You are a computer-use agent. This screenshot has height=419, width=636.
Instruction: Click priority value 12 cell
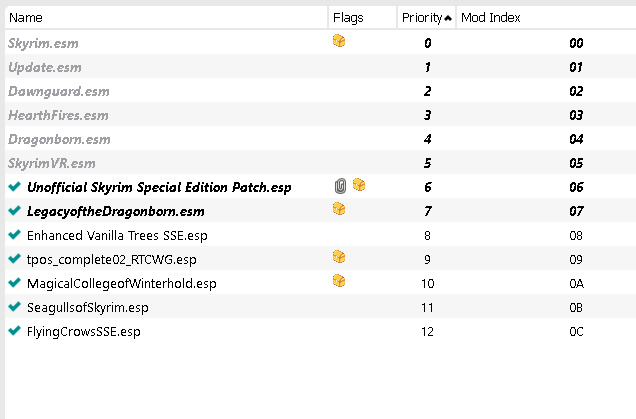click(428, 331)
